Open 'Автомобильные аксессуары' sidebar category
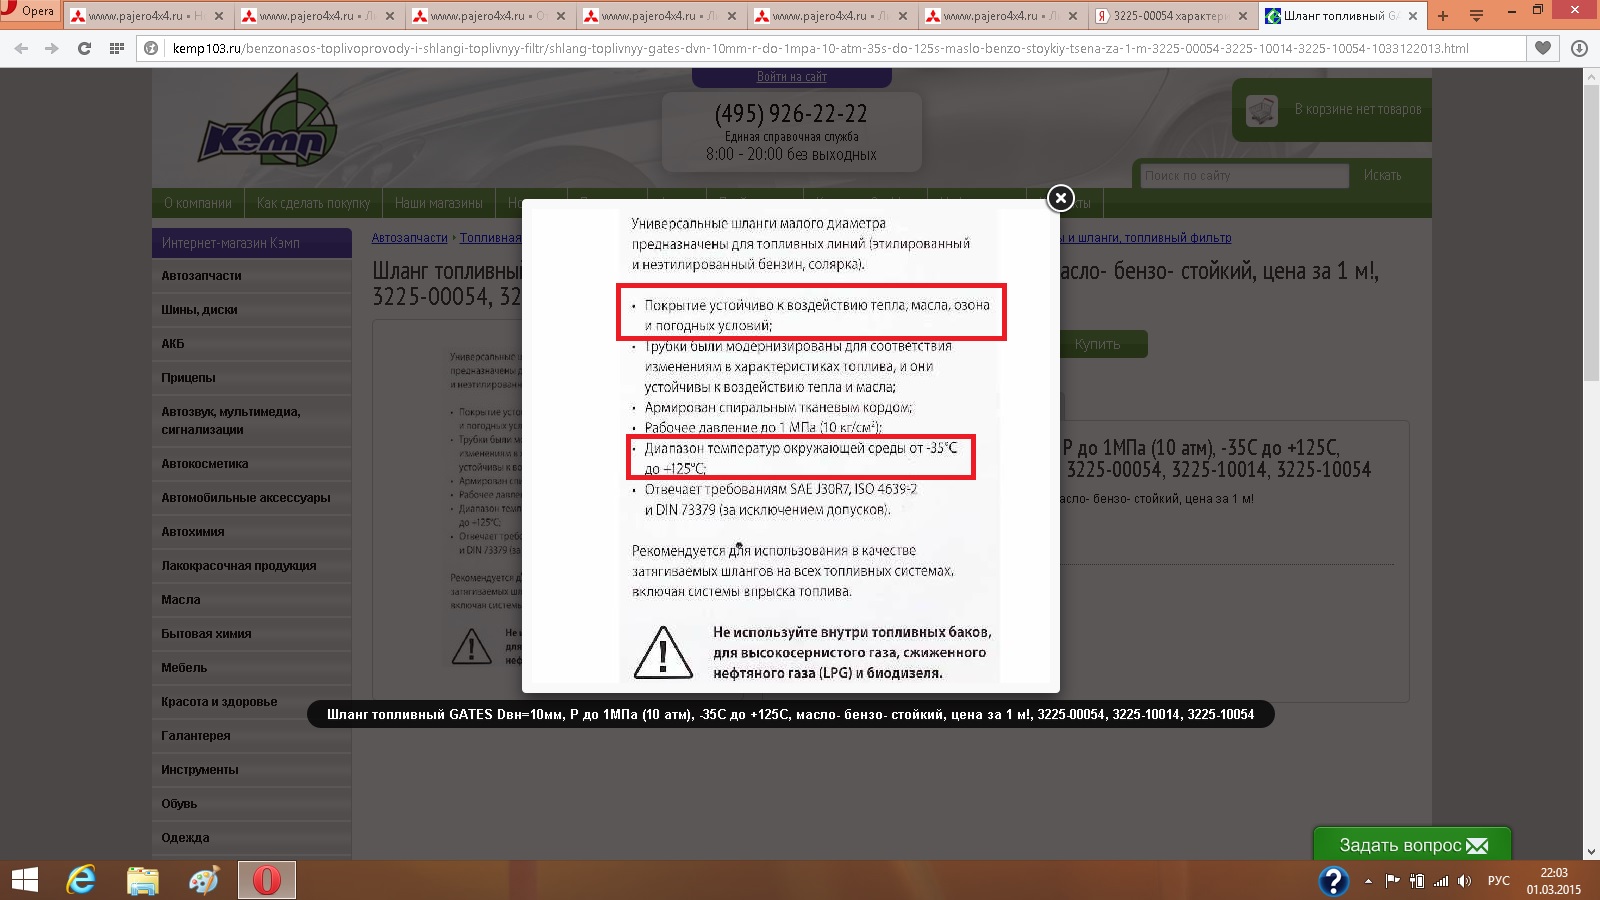This screenshot has width=1600, height=900. (252, 498)
